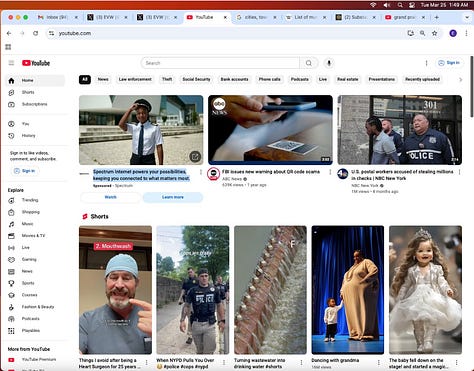Click the YouTube logo
This screenshot has width=474, height=371.
tap(36, 63)
